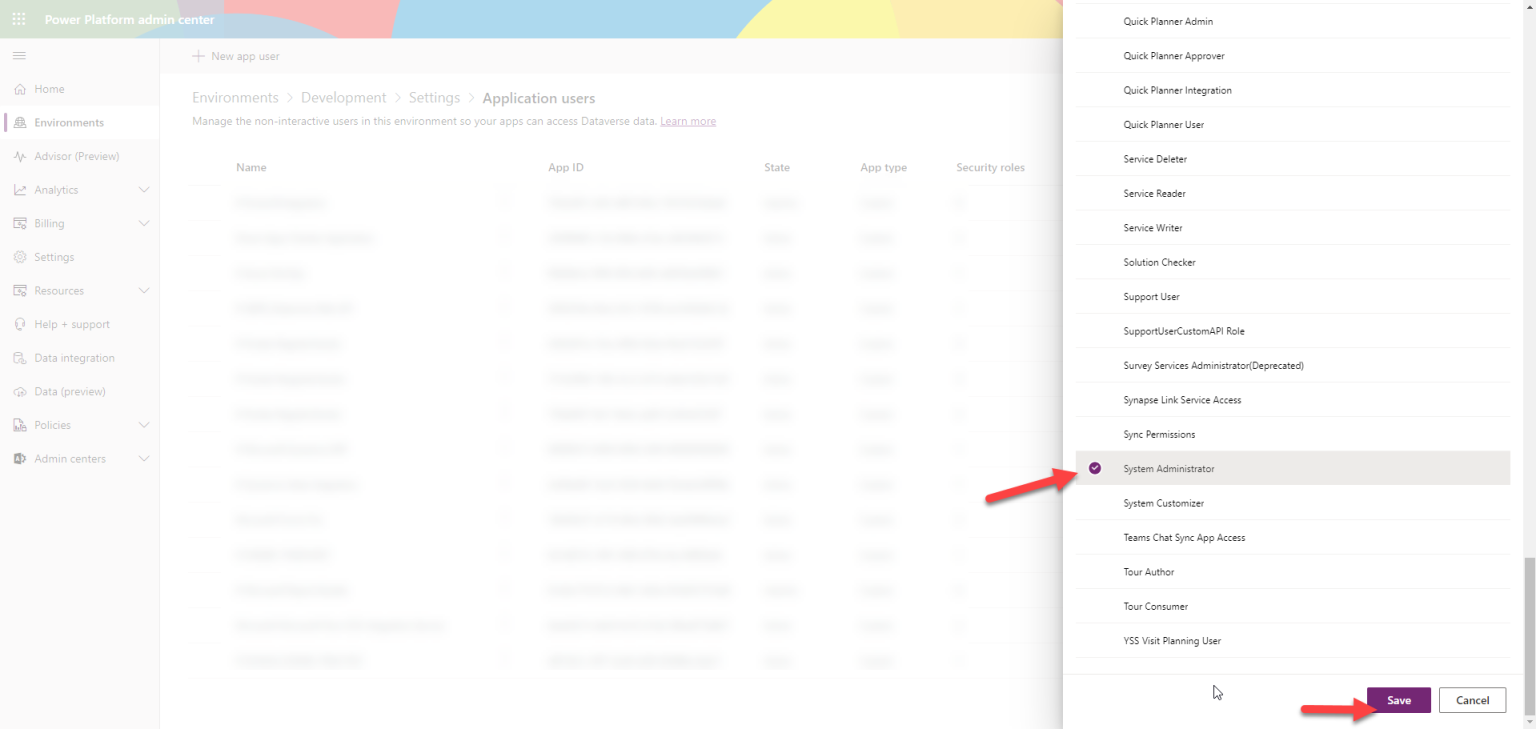1536x729 pixels.
Task: Go to Environments breadcrumb
Action: tap(235, 98)
